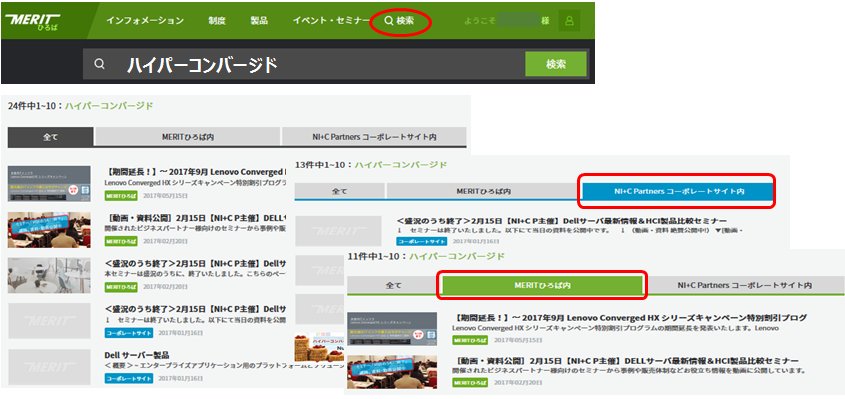Click MERIT placeholder thumbnail in 13件 results
845x399 pixels.
click(x=338, y=231)
